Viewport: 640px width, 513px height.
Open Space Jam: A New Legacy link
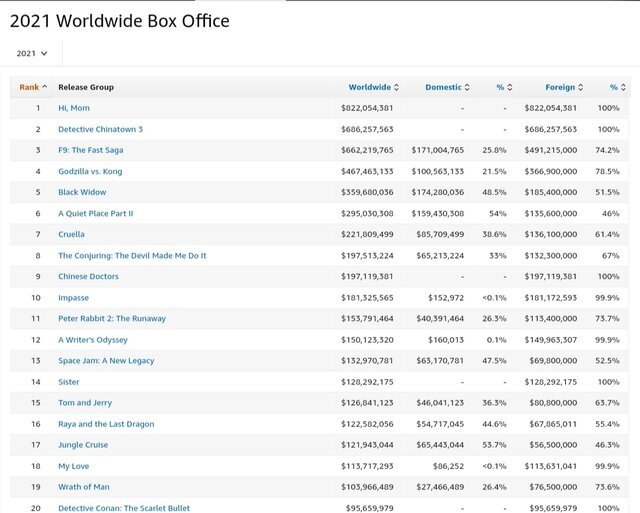[x=106, y=361]
